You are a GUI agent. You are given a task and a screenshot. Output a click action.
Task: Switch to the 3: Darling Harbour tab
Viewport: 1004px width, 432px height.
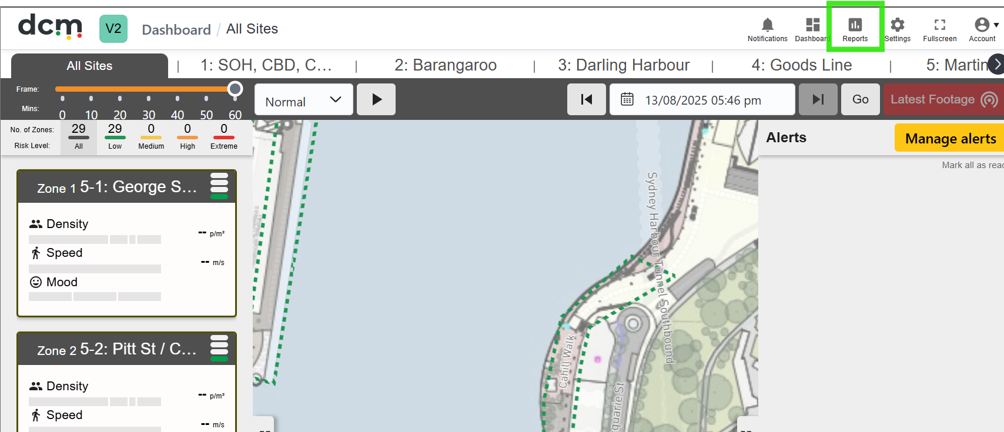624,65
